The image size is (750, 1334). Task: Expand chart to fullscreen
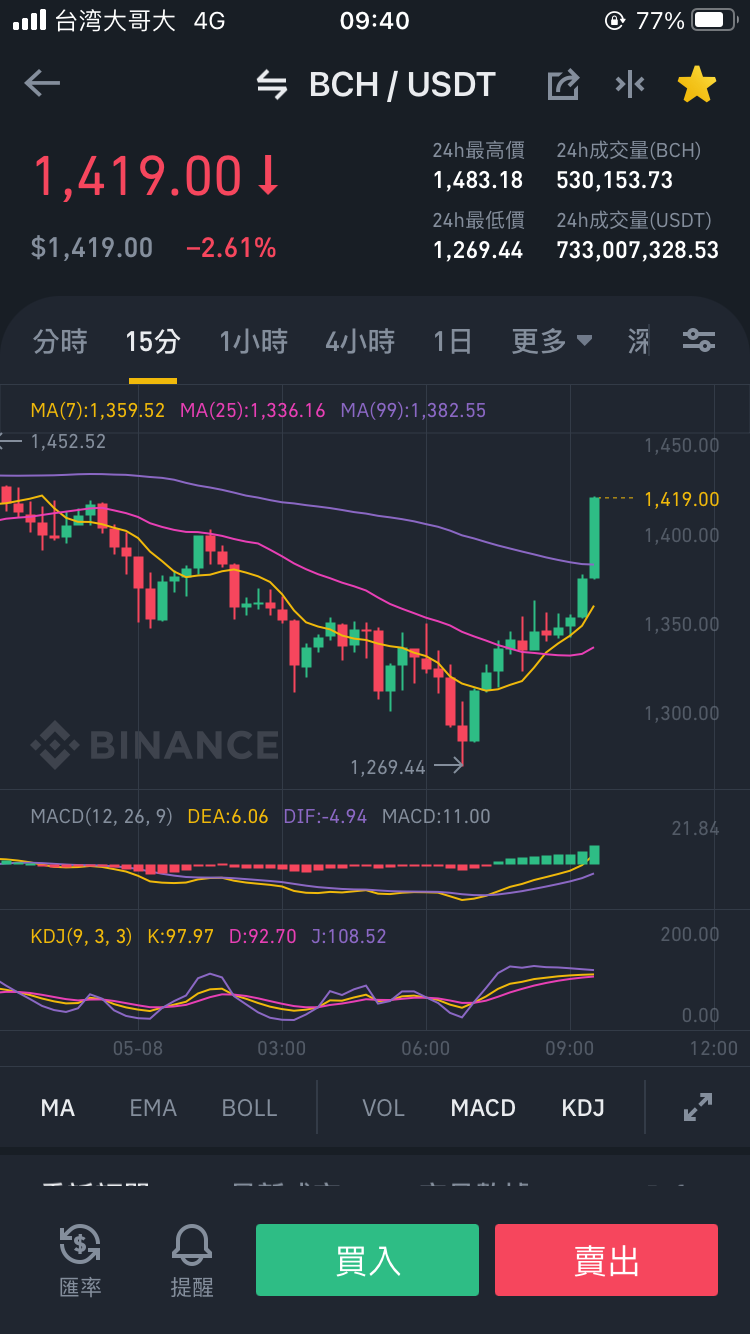coord(698,1107)
